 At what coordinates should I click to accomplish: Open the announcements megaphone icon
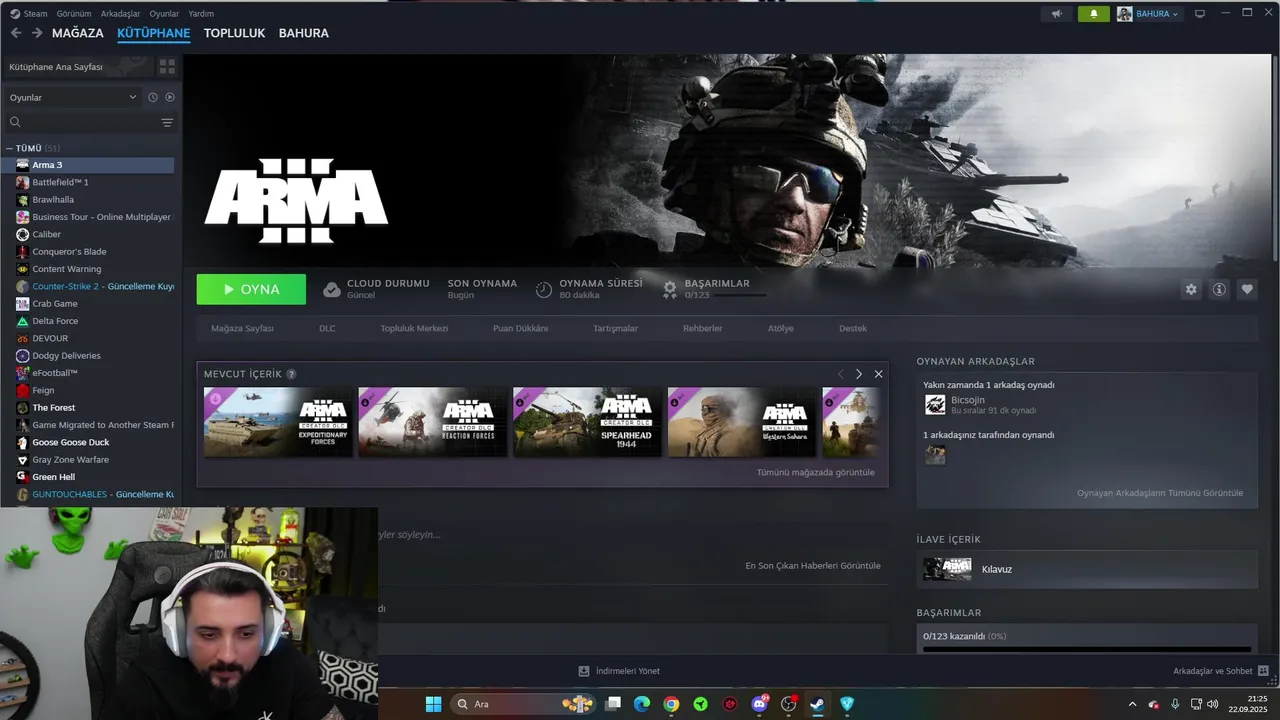click(1056, 14)
